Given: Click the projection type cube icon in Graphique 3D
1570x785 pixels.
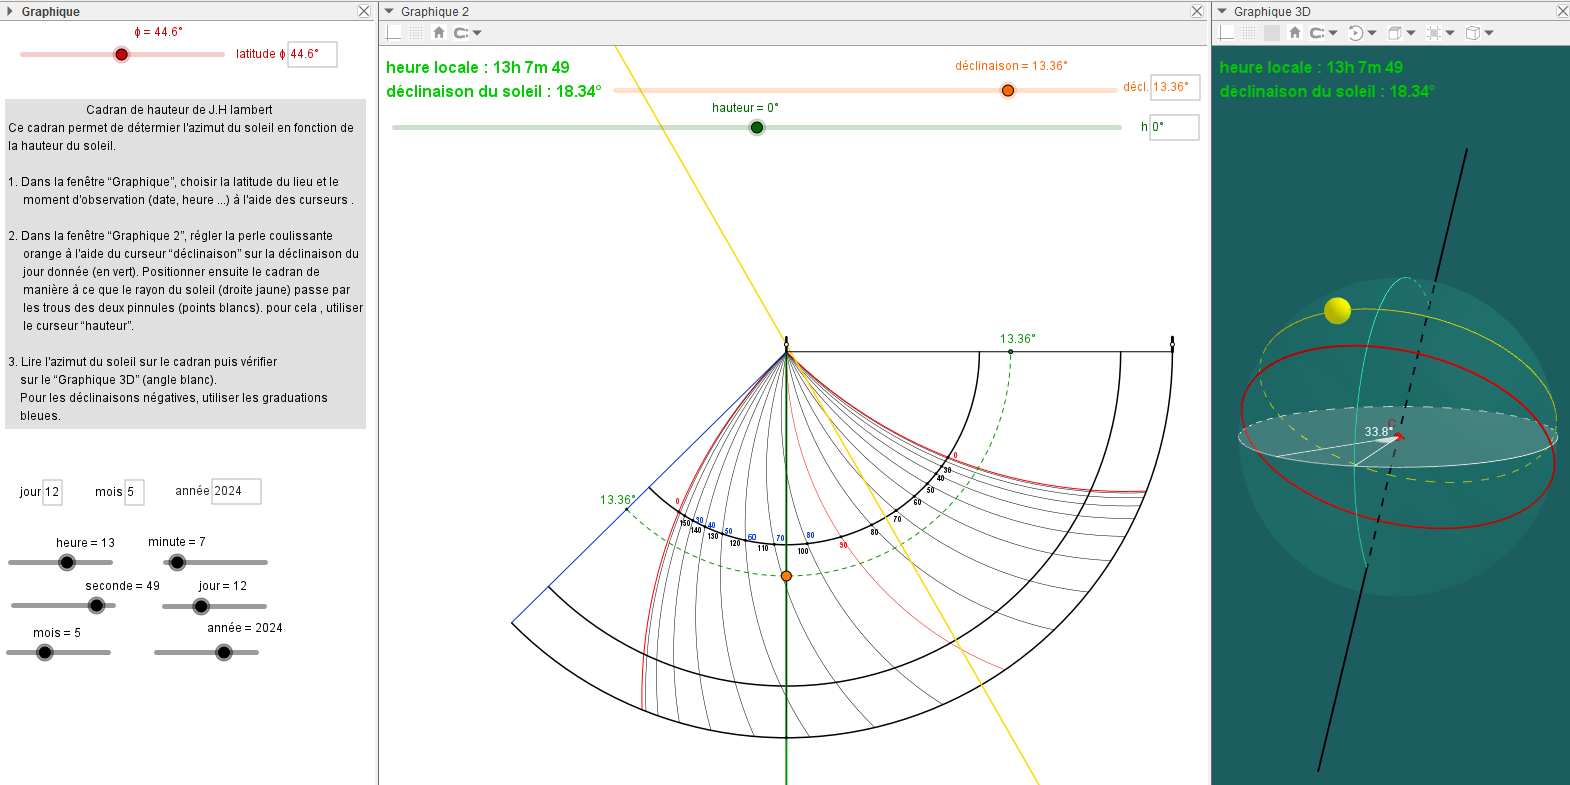Looking at the screenshot, I should [x=1473, y=33].
